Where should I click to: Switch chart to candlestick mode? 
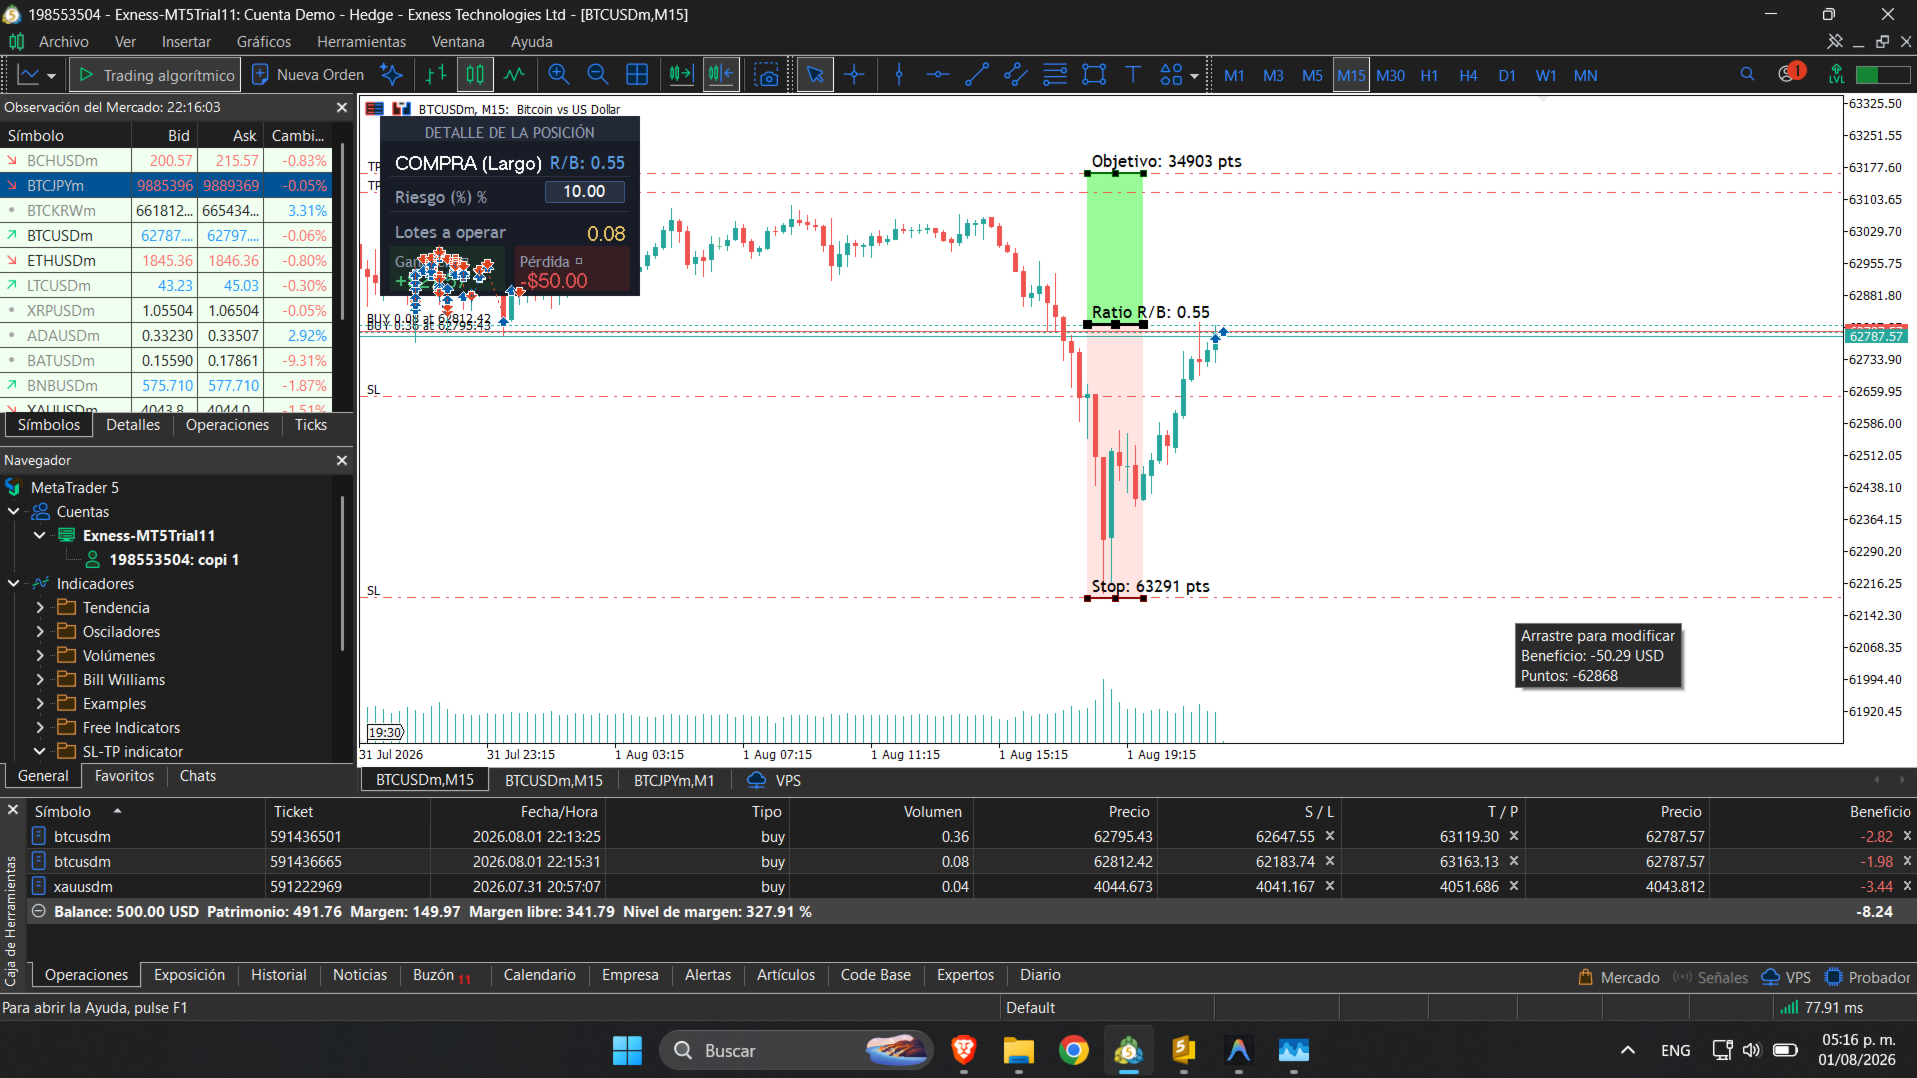click(x=475, y=75)
